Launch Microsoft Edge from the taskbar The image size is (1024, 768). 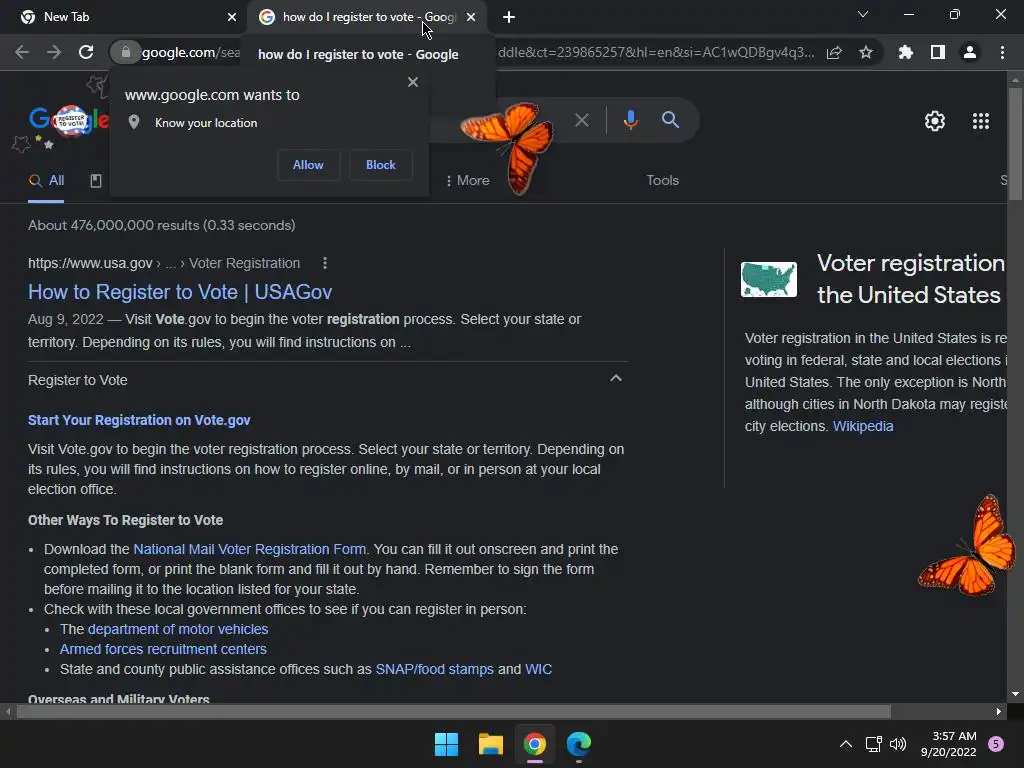[x=579, y=744]
